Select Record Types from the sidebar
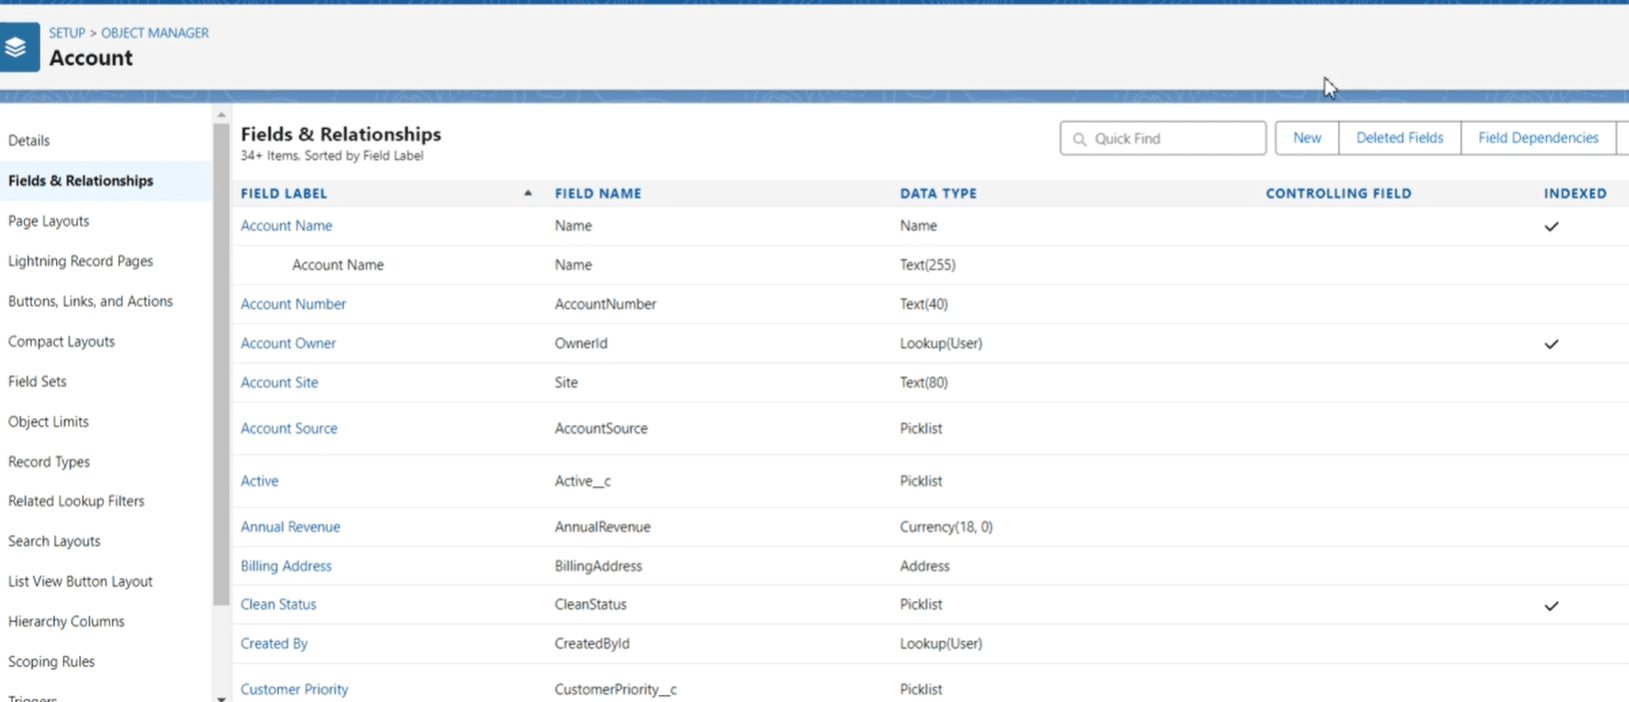Viewport: 1629px width, 702px height. point(49,462)
